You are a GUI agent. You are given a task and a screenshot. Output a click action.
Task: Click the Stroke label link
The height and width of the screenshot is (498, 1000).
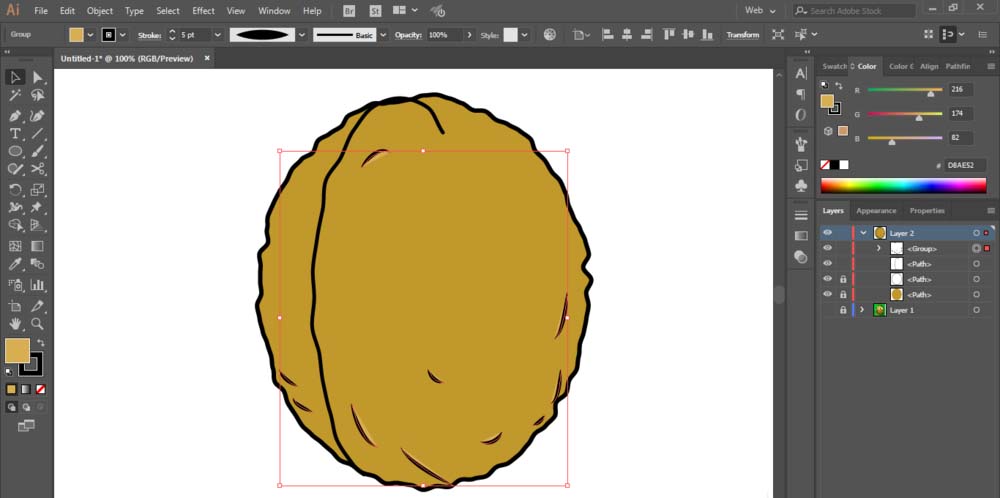point(149,35)
